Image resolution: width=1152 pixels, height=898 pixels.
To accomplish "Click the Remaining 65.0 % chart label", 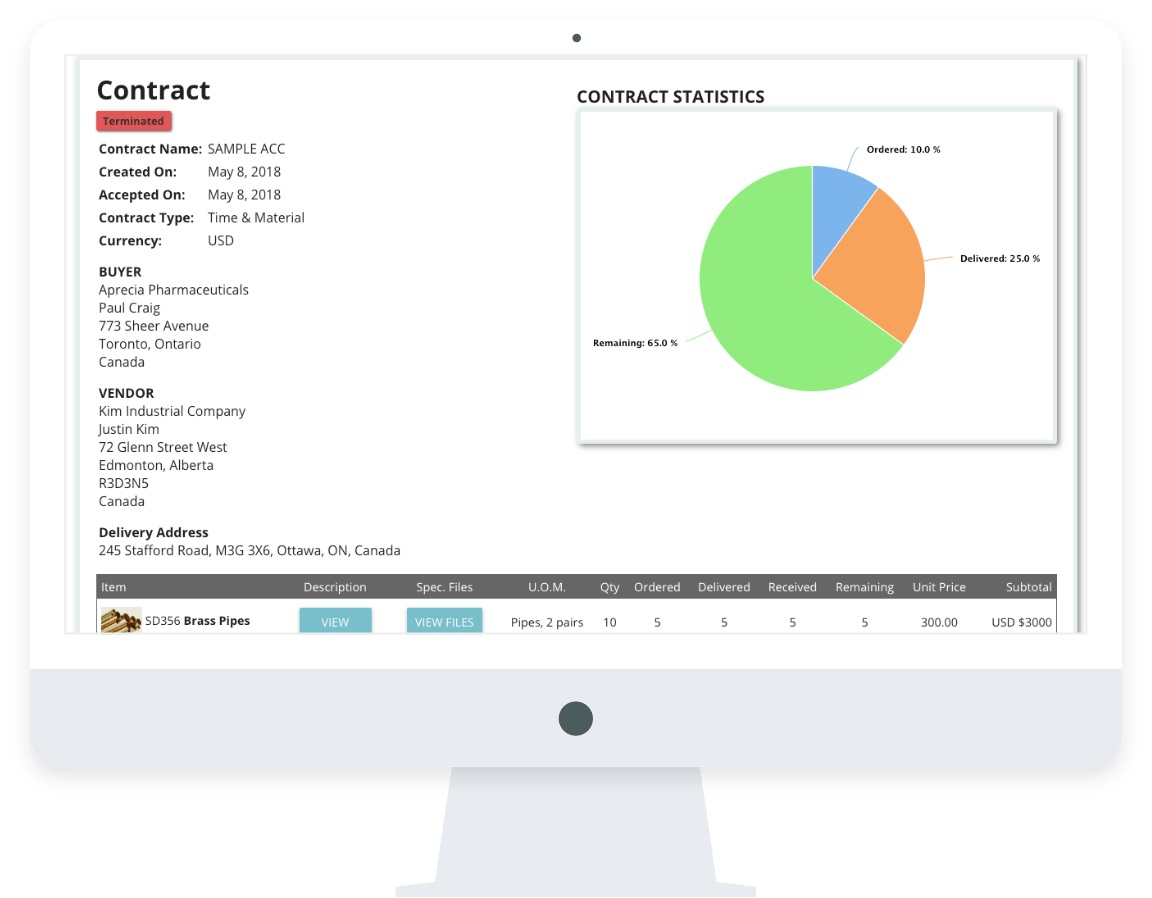I will click(636, 342).
